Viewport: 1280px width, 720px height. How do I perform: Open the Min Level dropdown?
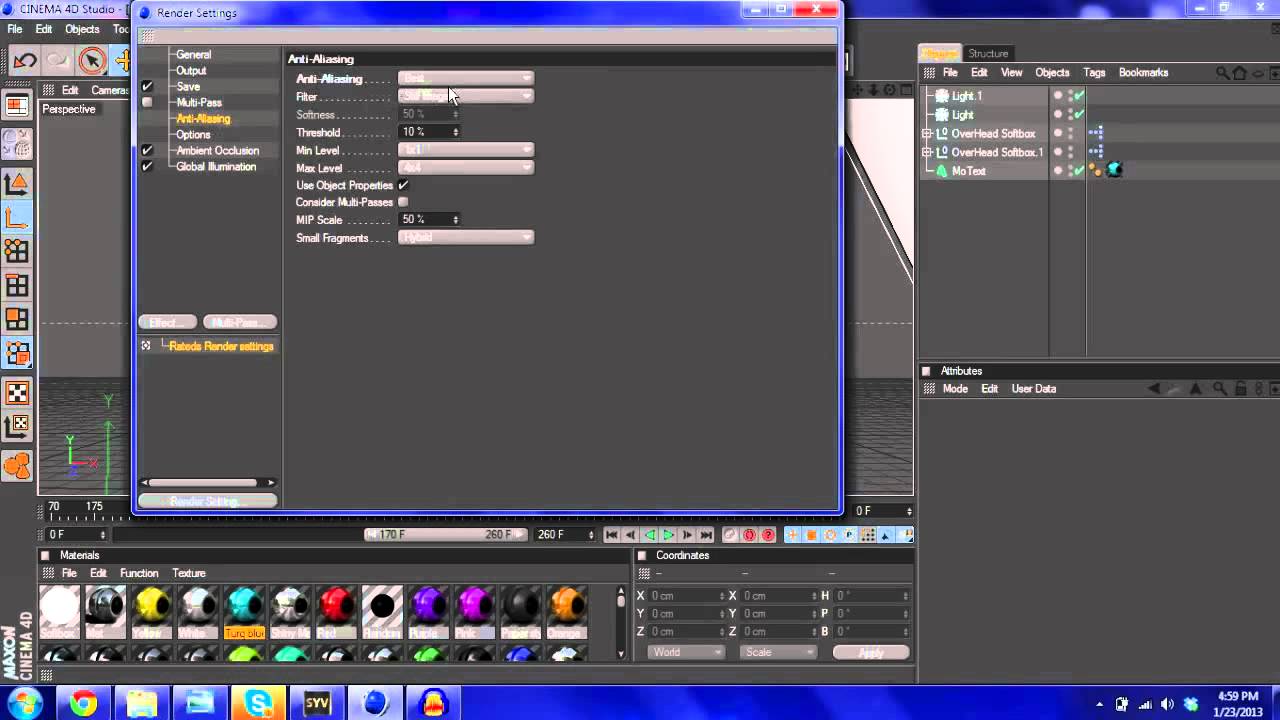click(x=466, y=150)
